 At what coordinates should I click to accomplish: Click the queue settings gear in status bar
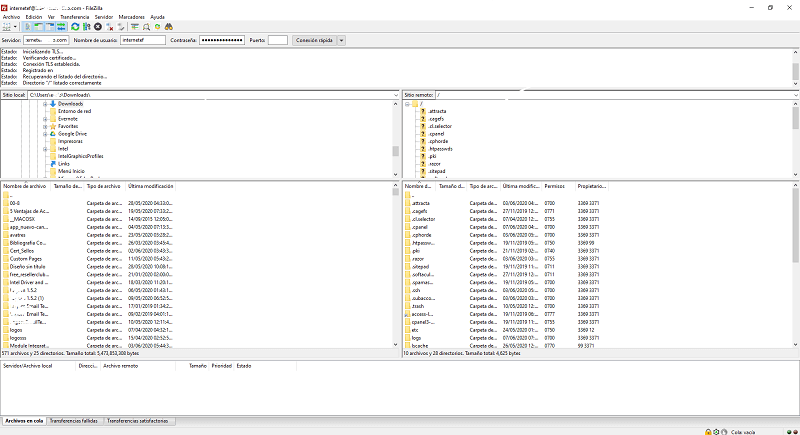click(716, 432)
